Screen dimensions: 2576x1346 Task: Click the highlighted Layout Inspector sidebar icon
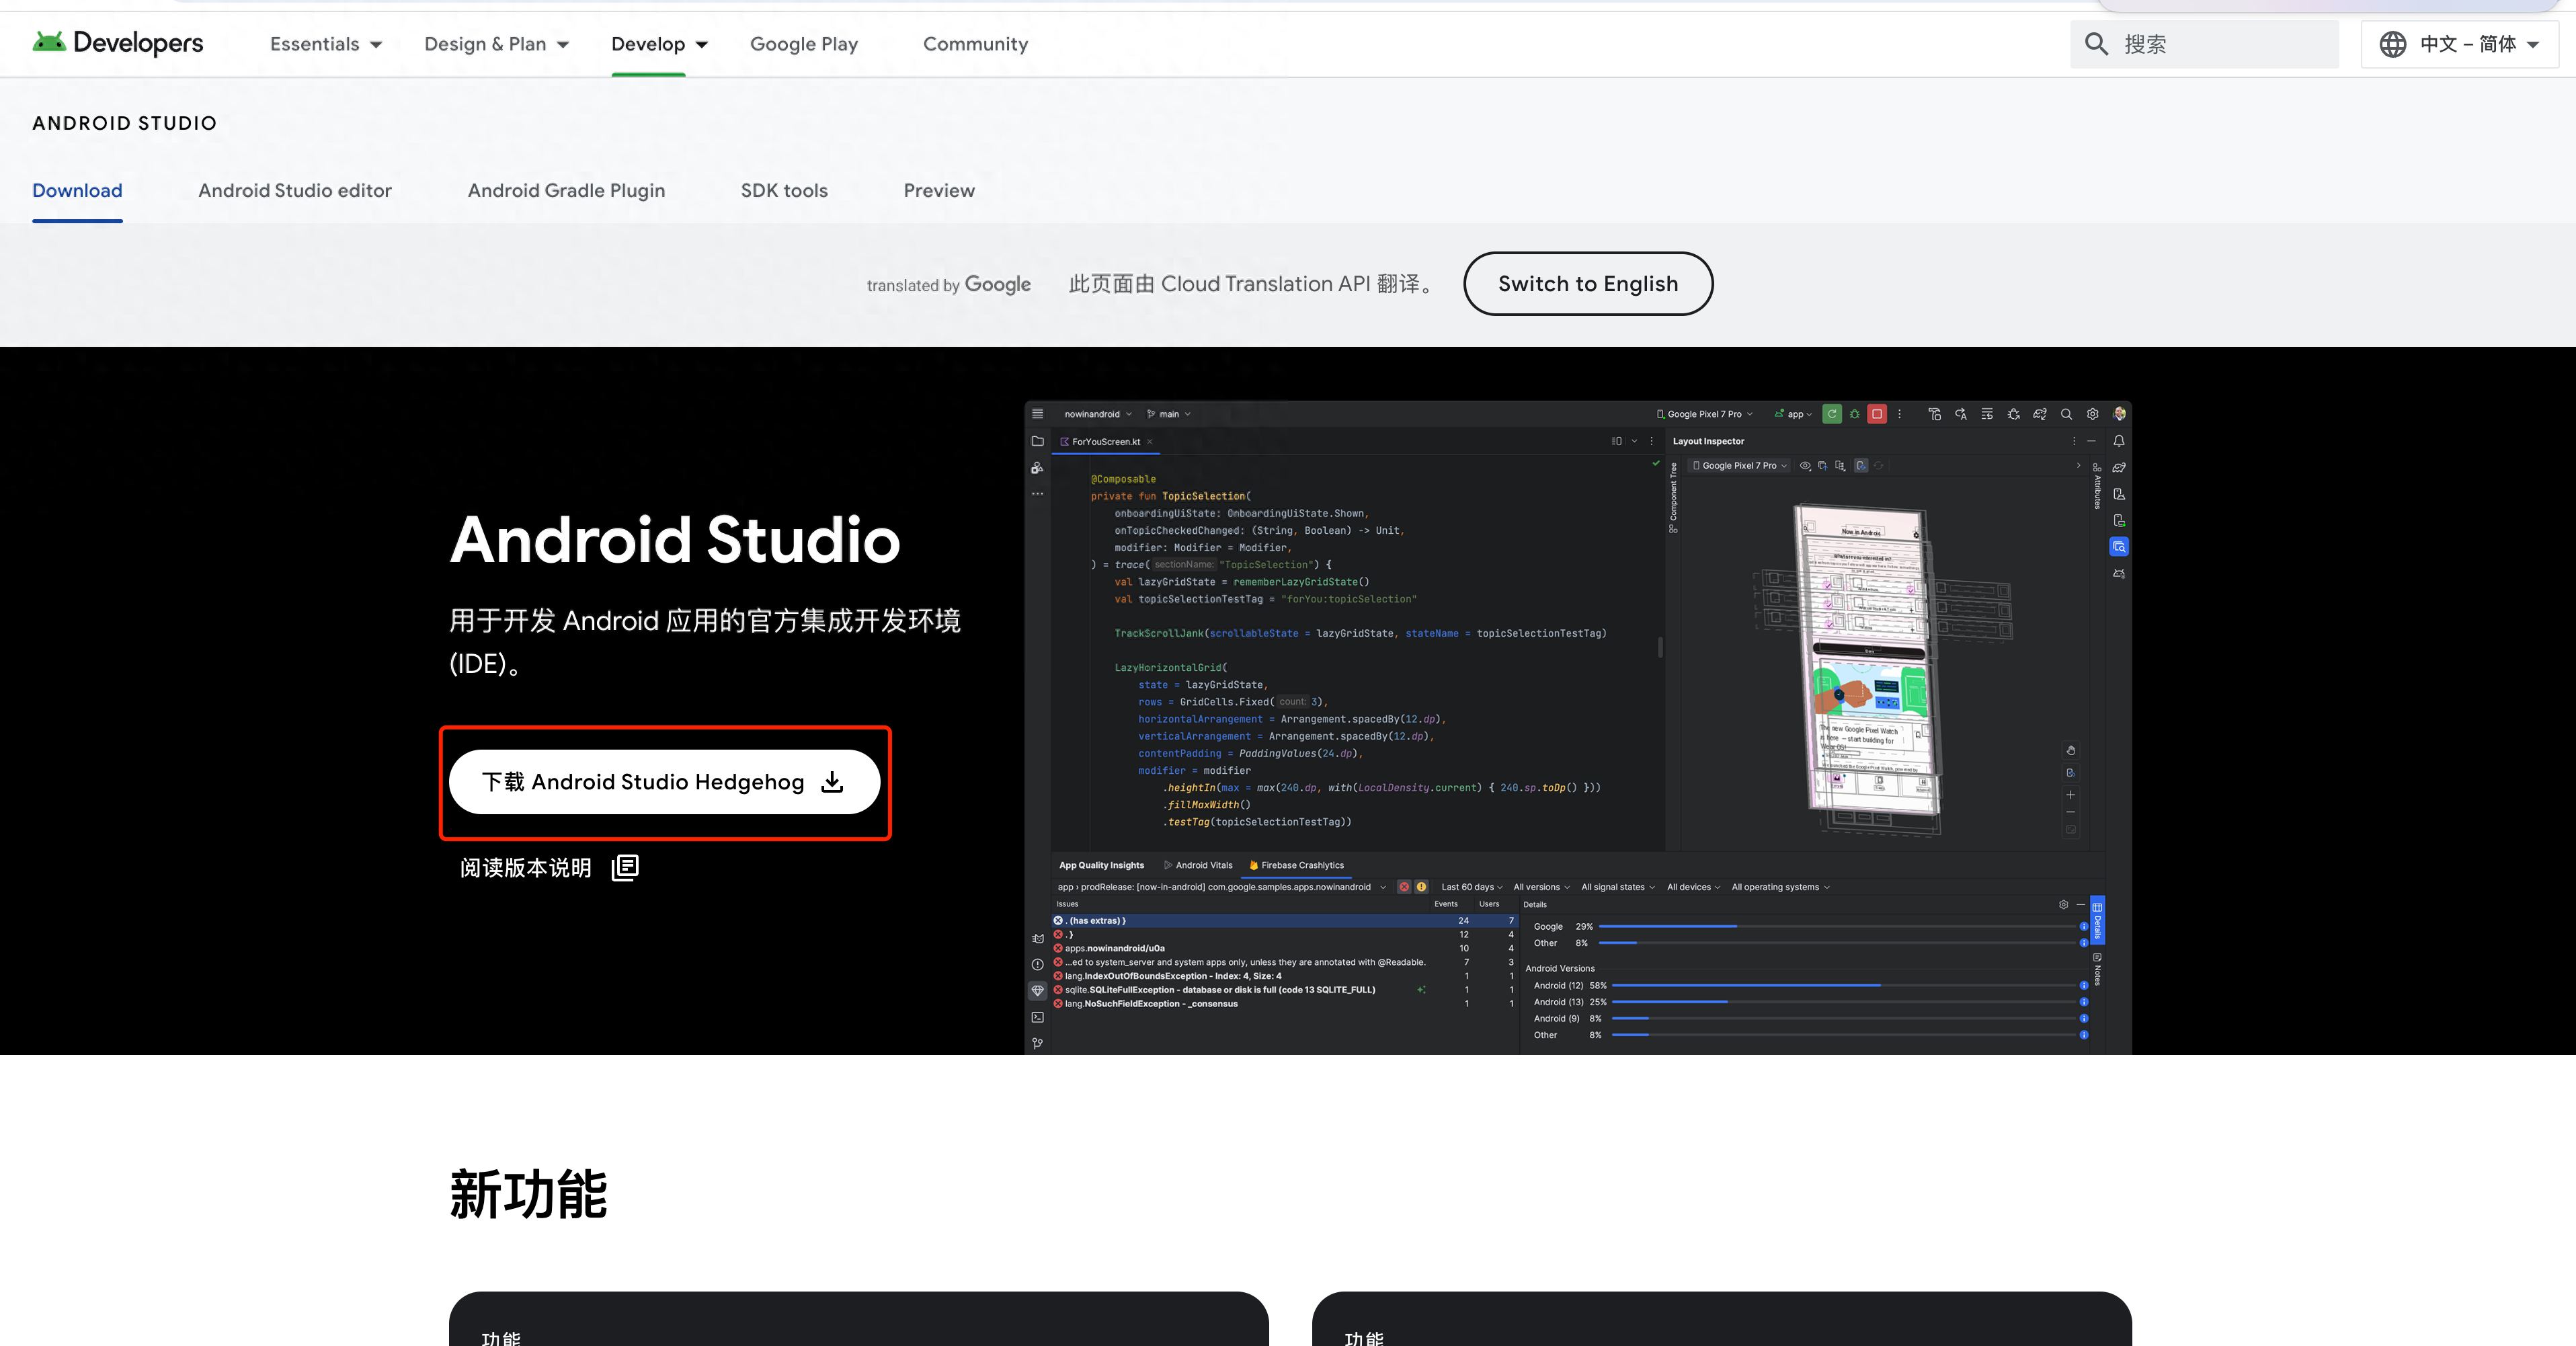(x=2119, y=547)
